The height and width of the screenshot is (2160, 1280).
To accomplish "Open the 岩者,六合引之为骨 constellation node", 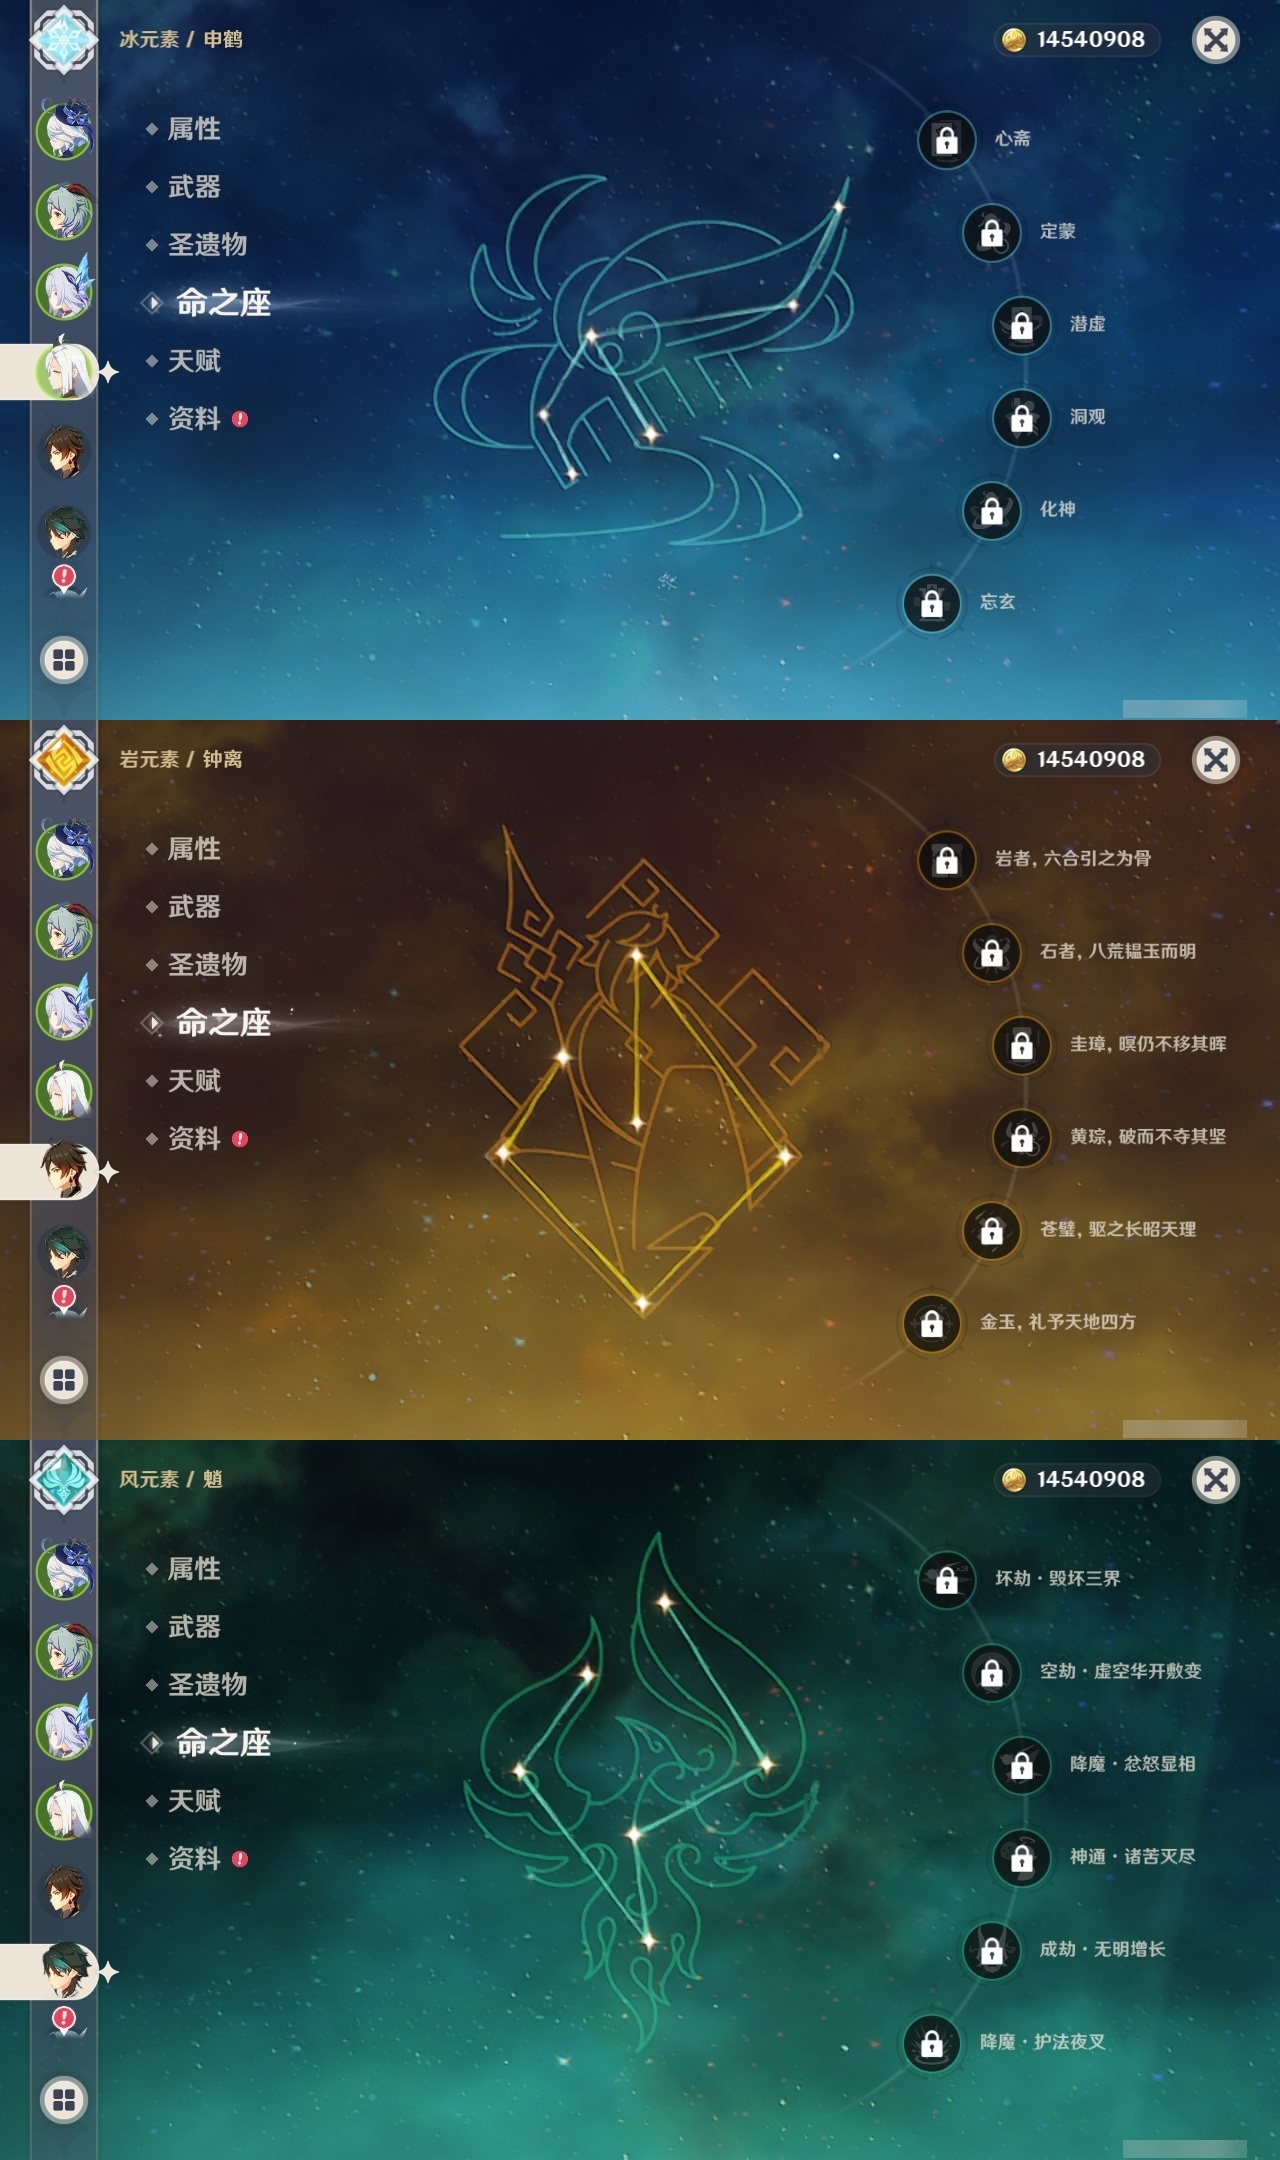I will tap(946, 860).
